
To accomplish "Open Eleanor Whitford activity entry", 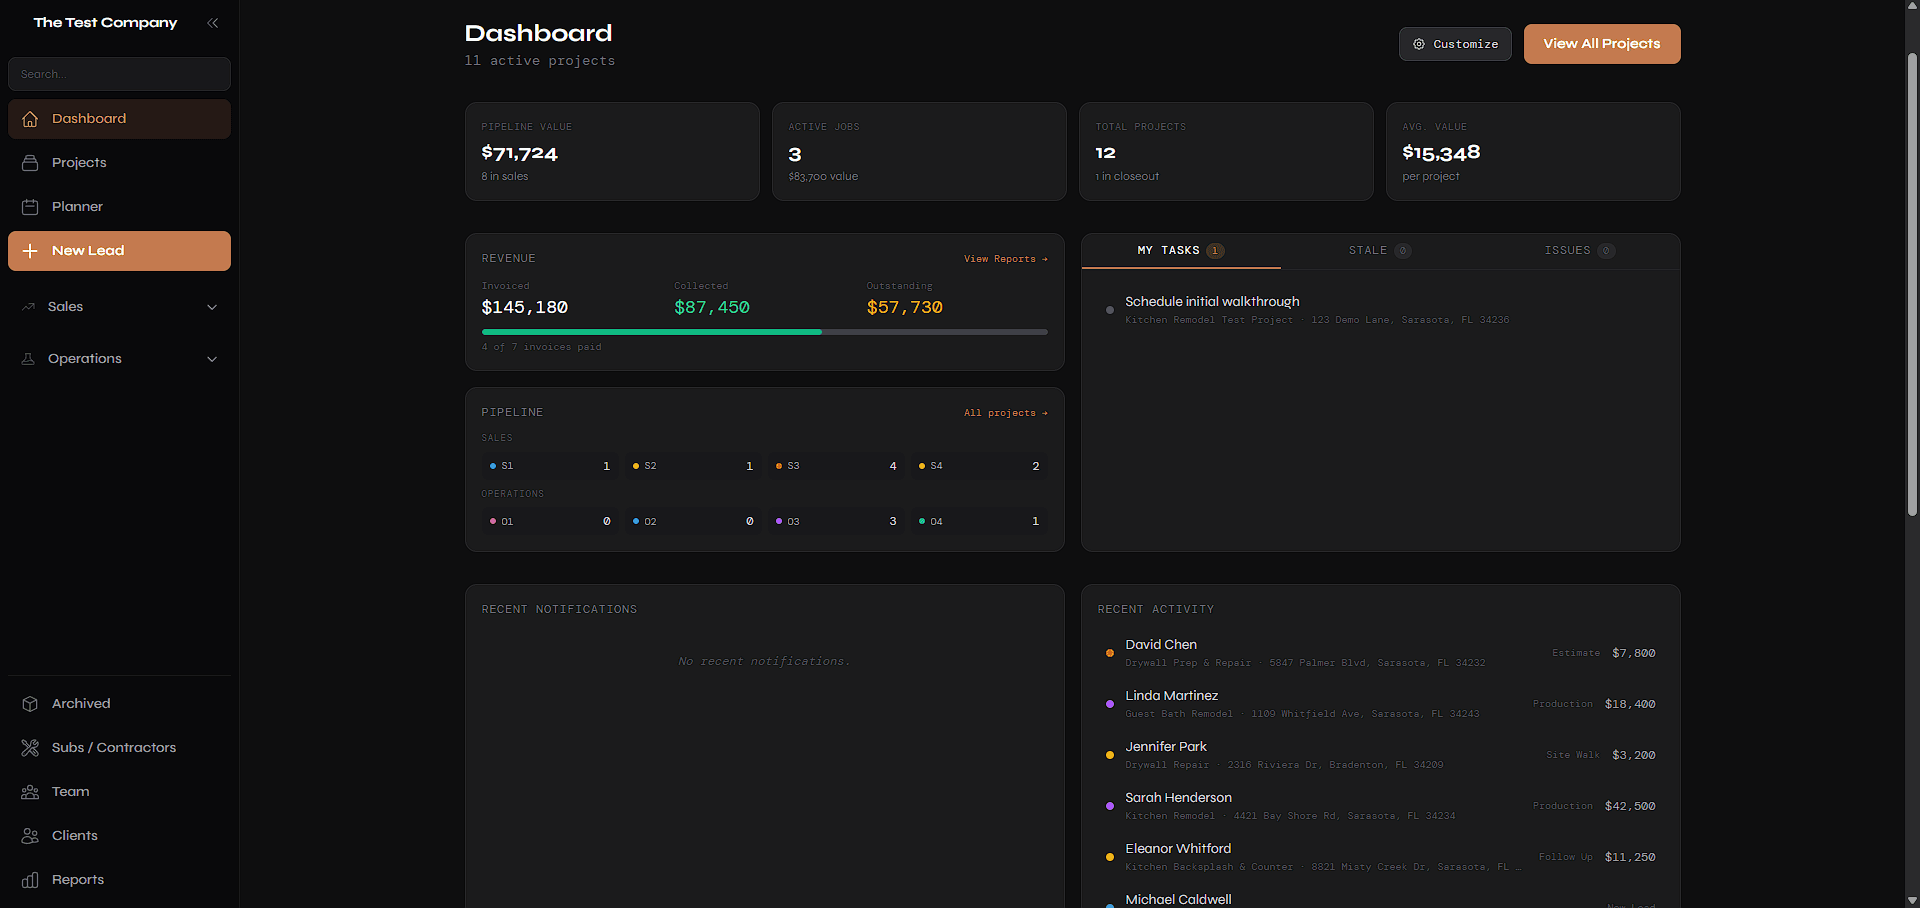I will pyautogui.click(x=1380, y=857).
